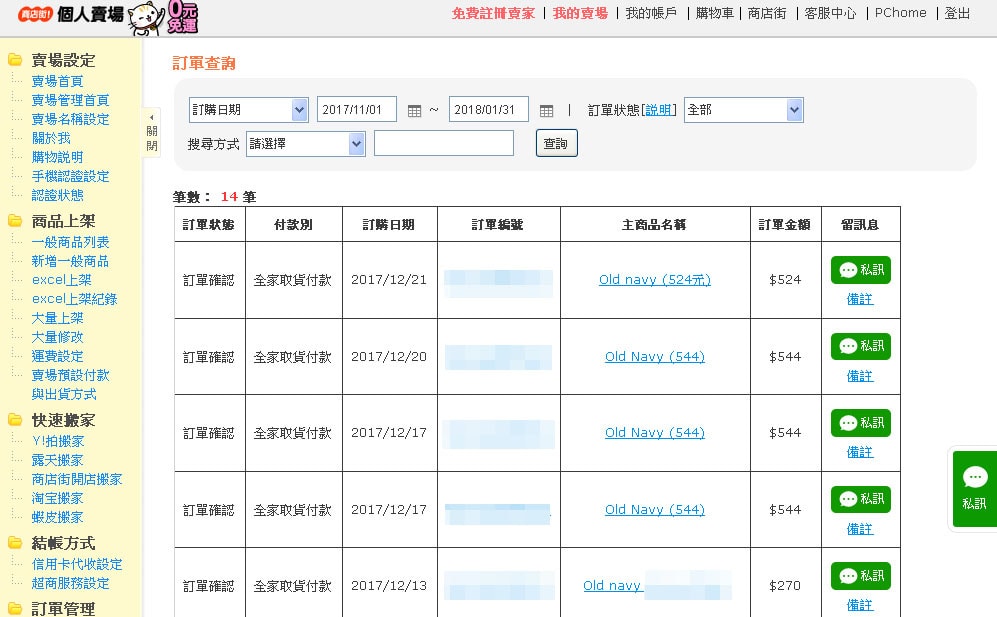The image size is (997, 617).
Task: Open 商店街開店搬家 in sidebar
Action: pyautogui.click(x=76, y=480)
